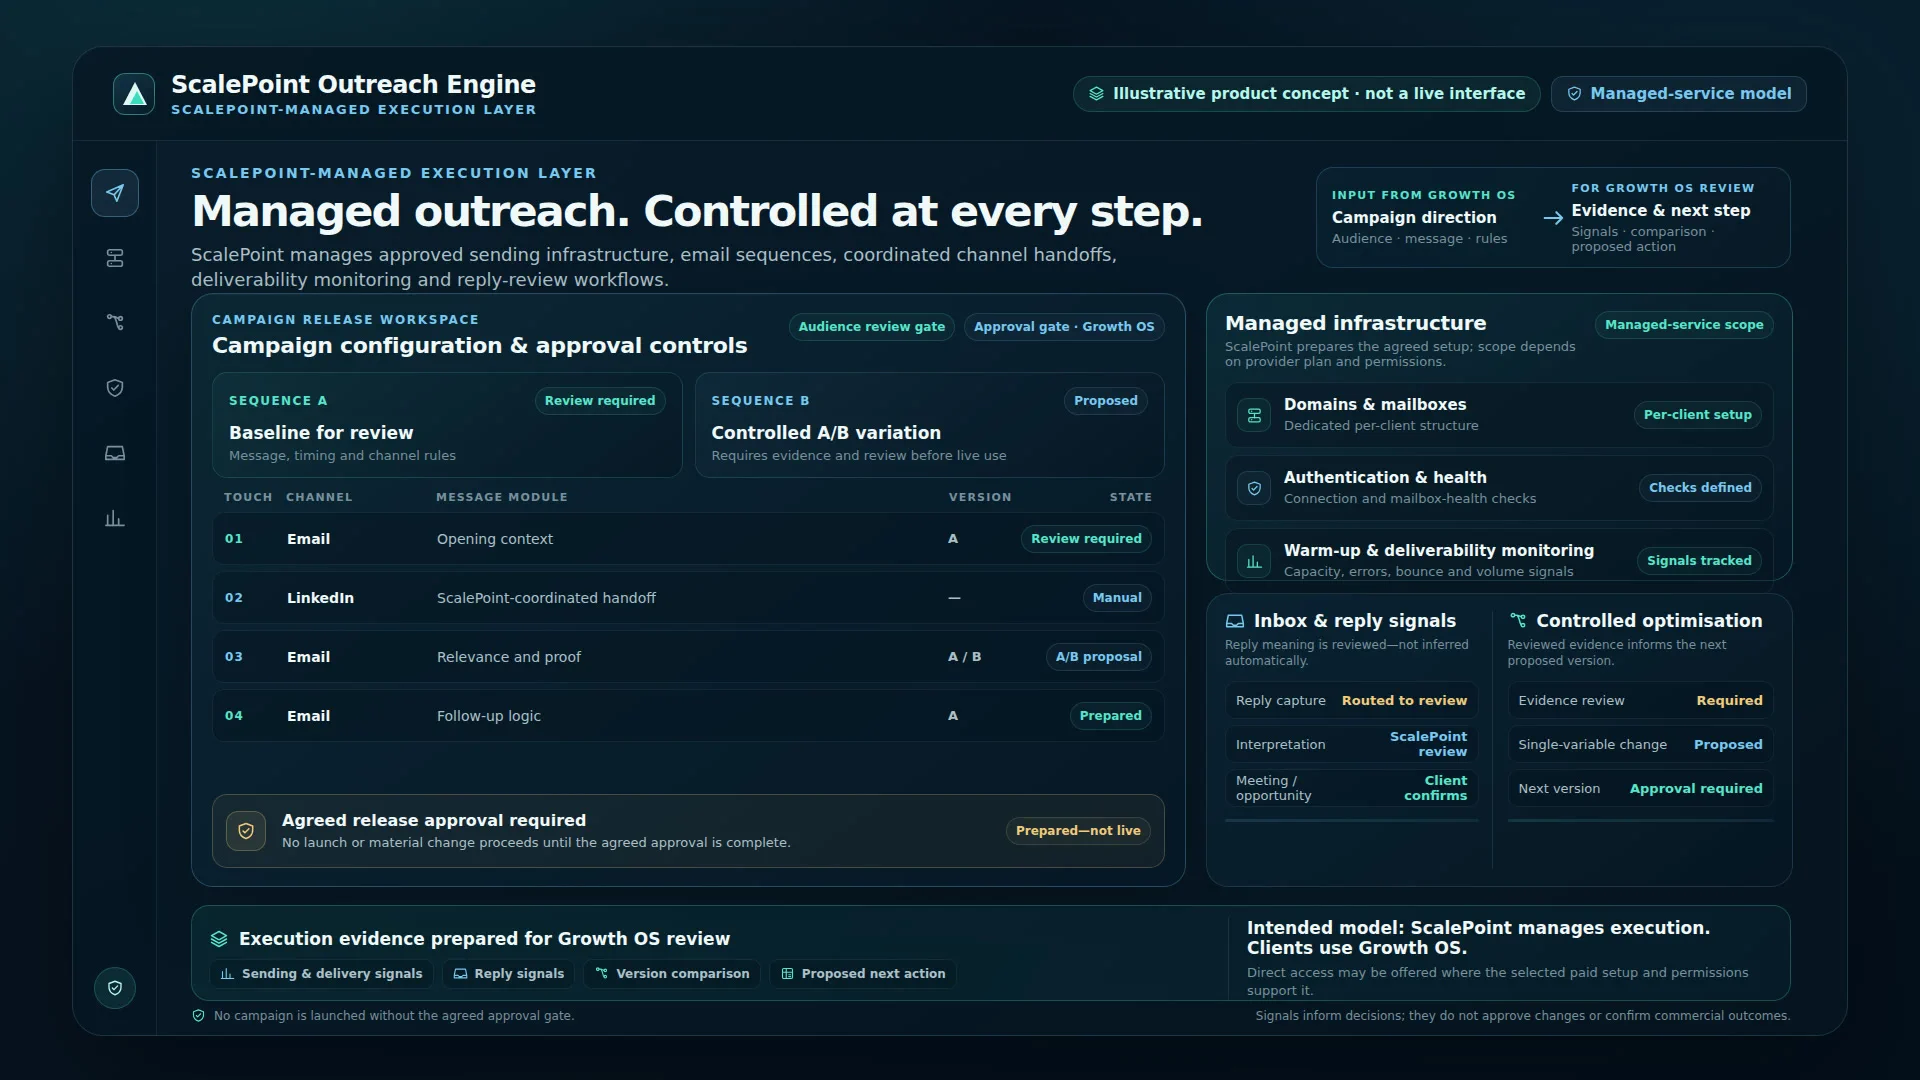This screenshot has height=1080, width=1920.
Task: Click the Checks defined badge
Action: 1700,488
